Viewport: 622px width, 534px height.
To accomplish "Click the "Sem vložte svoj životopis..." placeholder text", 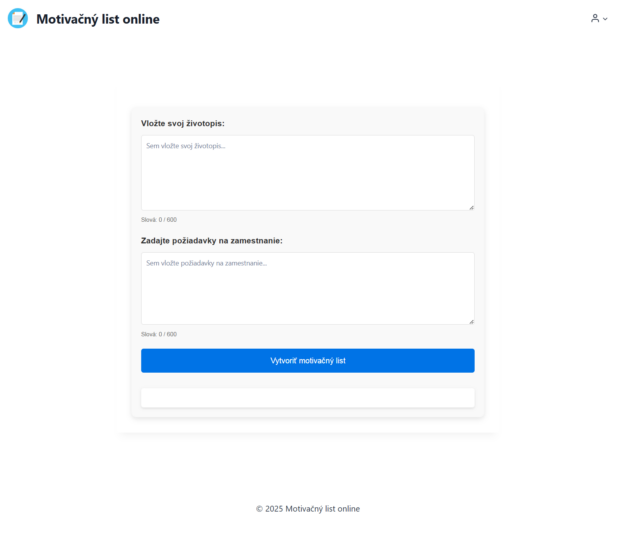I will point(186,146).
